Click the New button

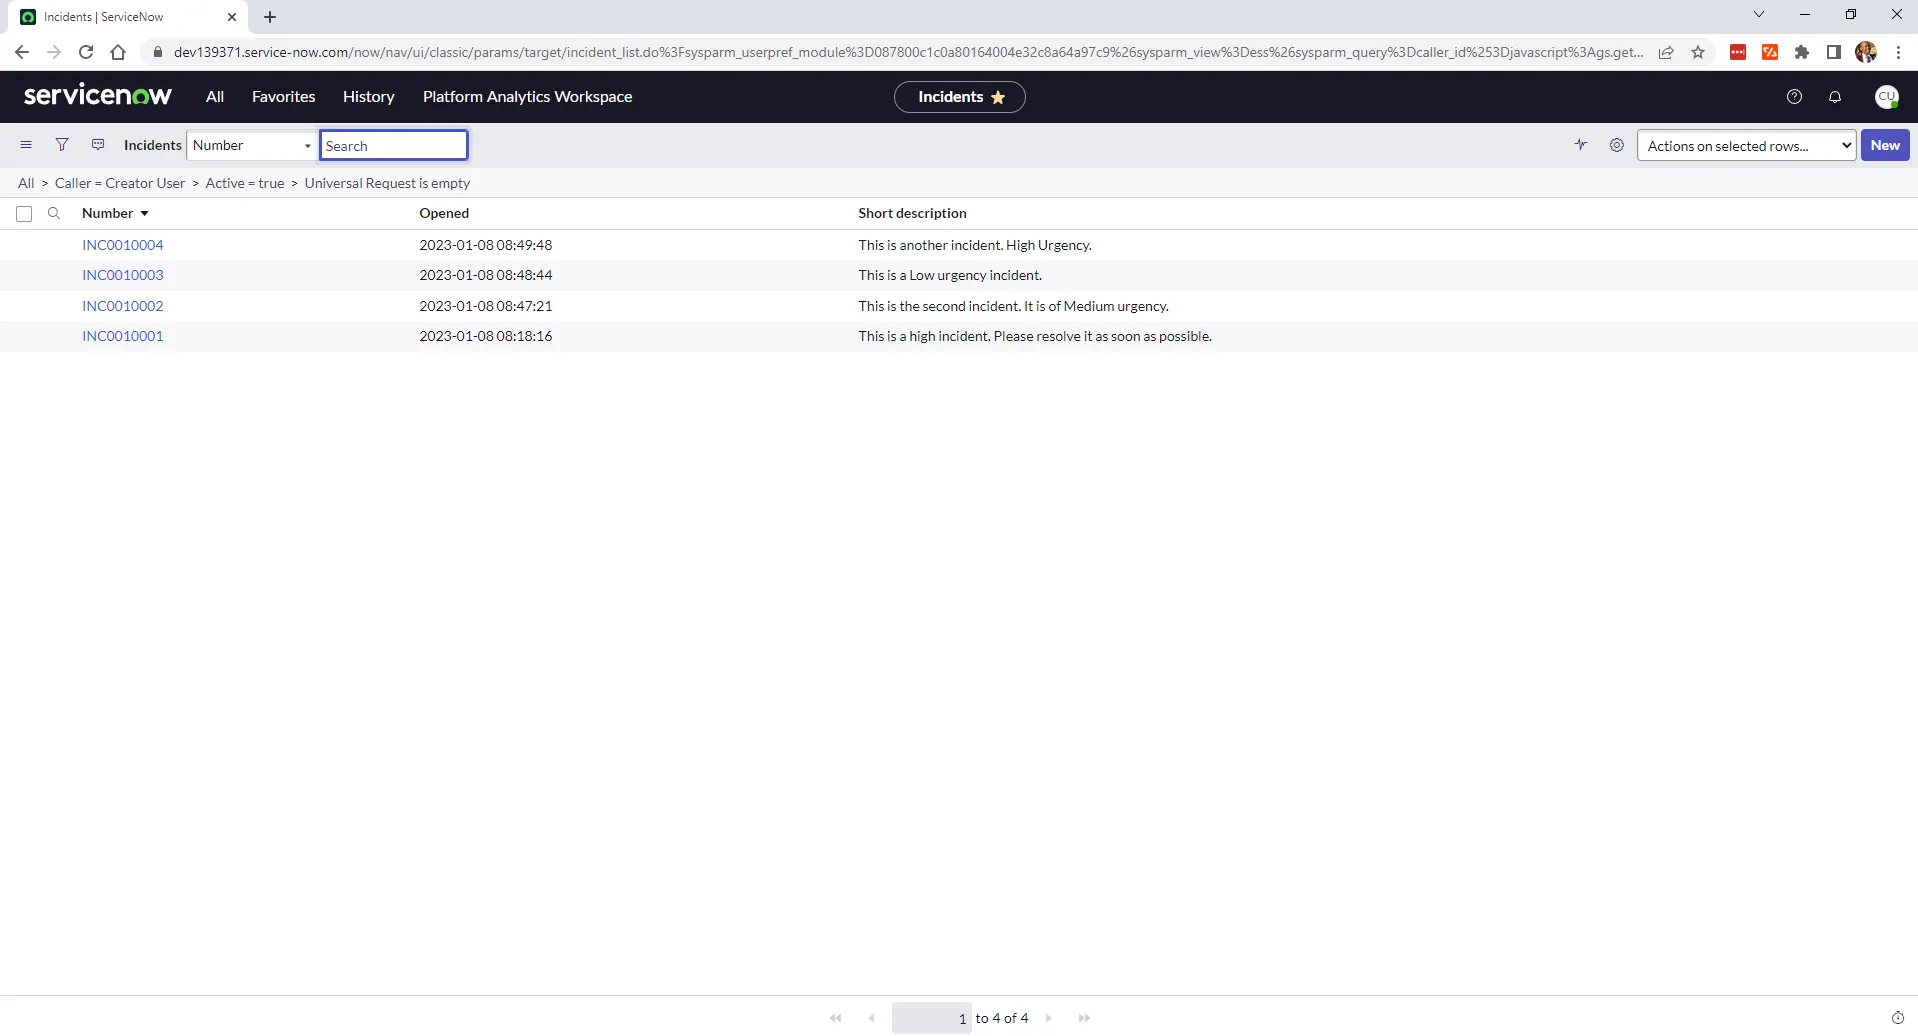point(1885,145)
